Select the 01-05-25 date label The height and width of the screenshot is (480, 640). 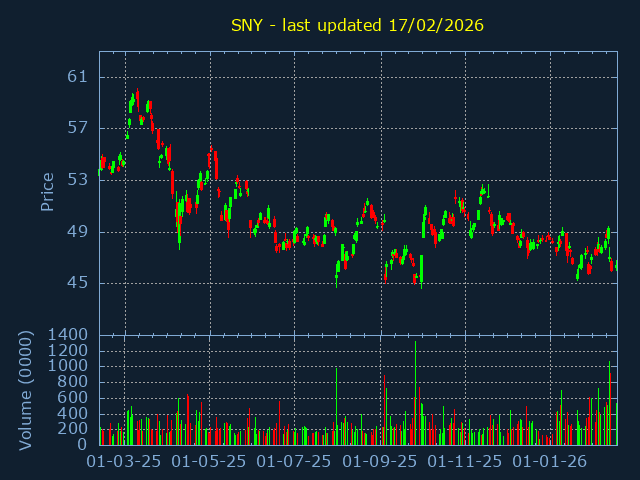click(210, 462)
